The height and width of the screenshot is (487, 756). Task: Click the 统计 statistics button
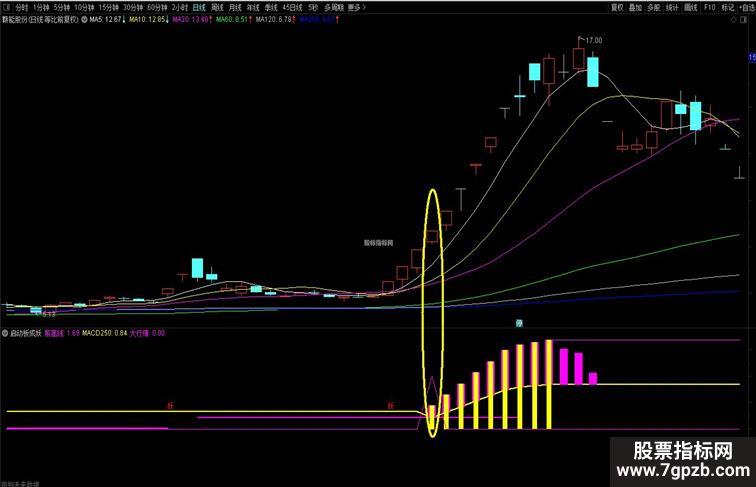[x=672, y=7]
